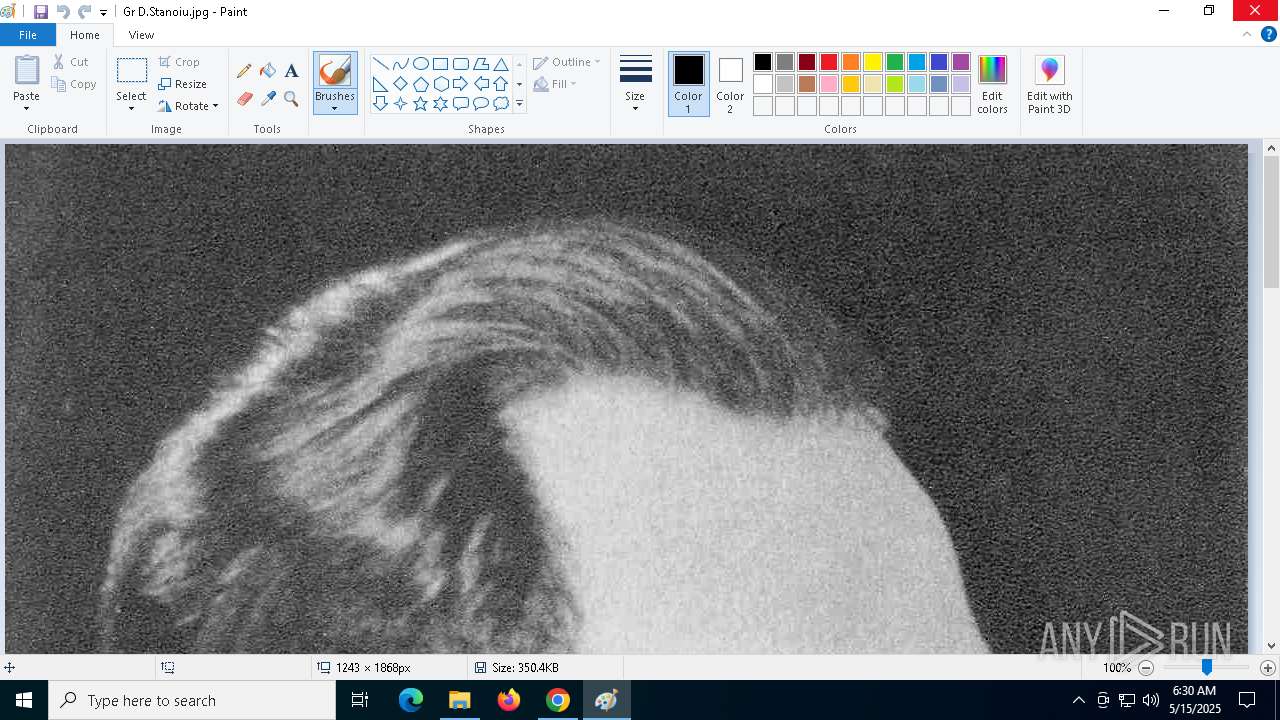Open Customize Quick Access Toolbar arrow
Image resolution: width=1280 pixels, height=720 pixels.
click(x=103, y=13)
